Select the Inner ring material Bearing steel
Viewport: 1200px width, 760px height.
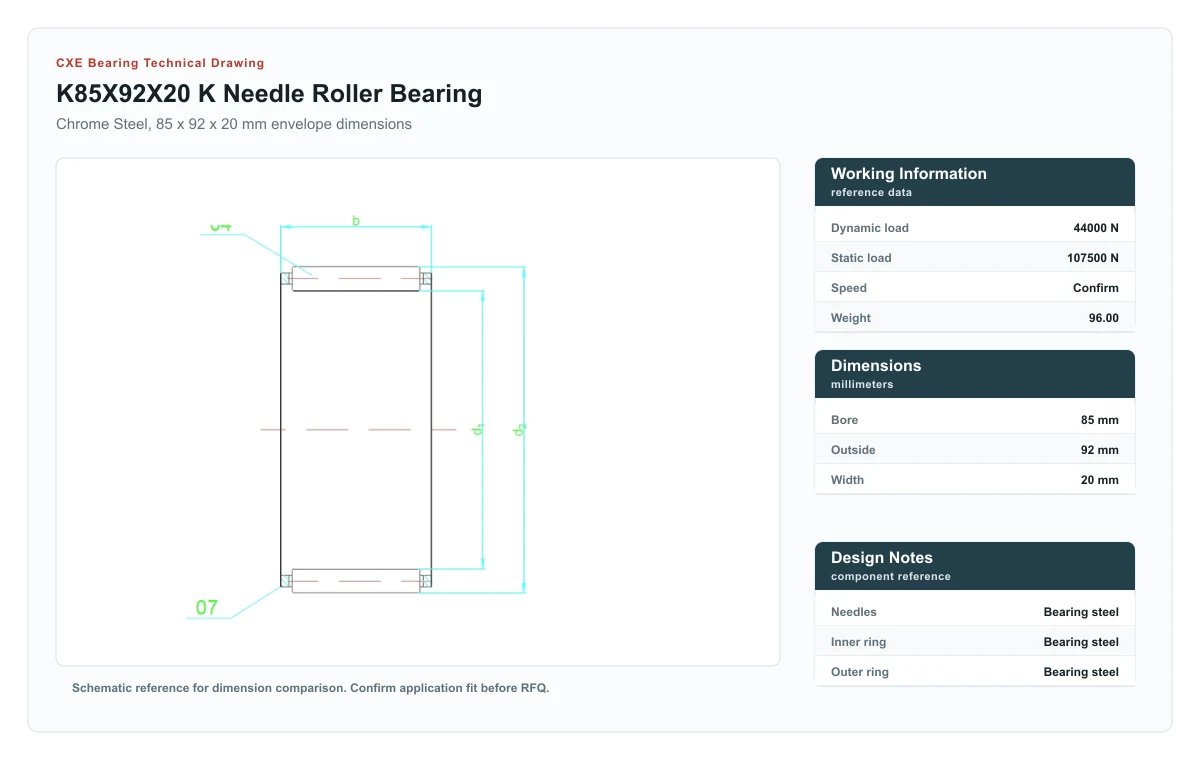point(1081,642)
